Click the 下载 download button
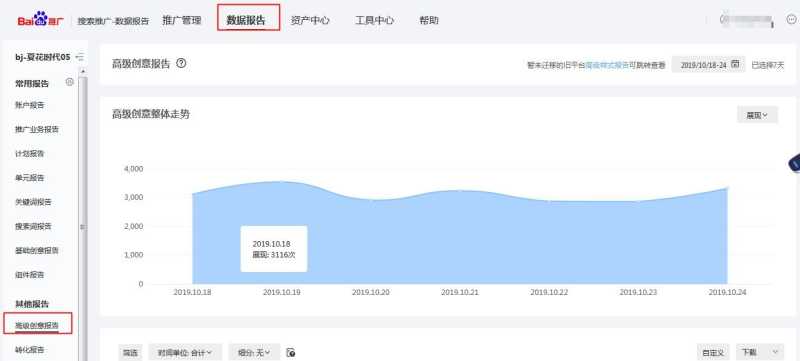The width and height of the screenshot is (800, 361). (749, 352)
